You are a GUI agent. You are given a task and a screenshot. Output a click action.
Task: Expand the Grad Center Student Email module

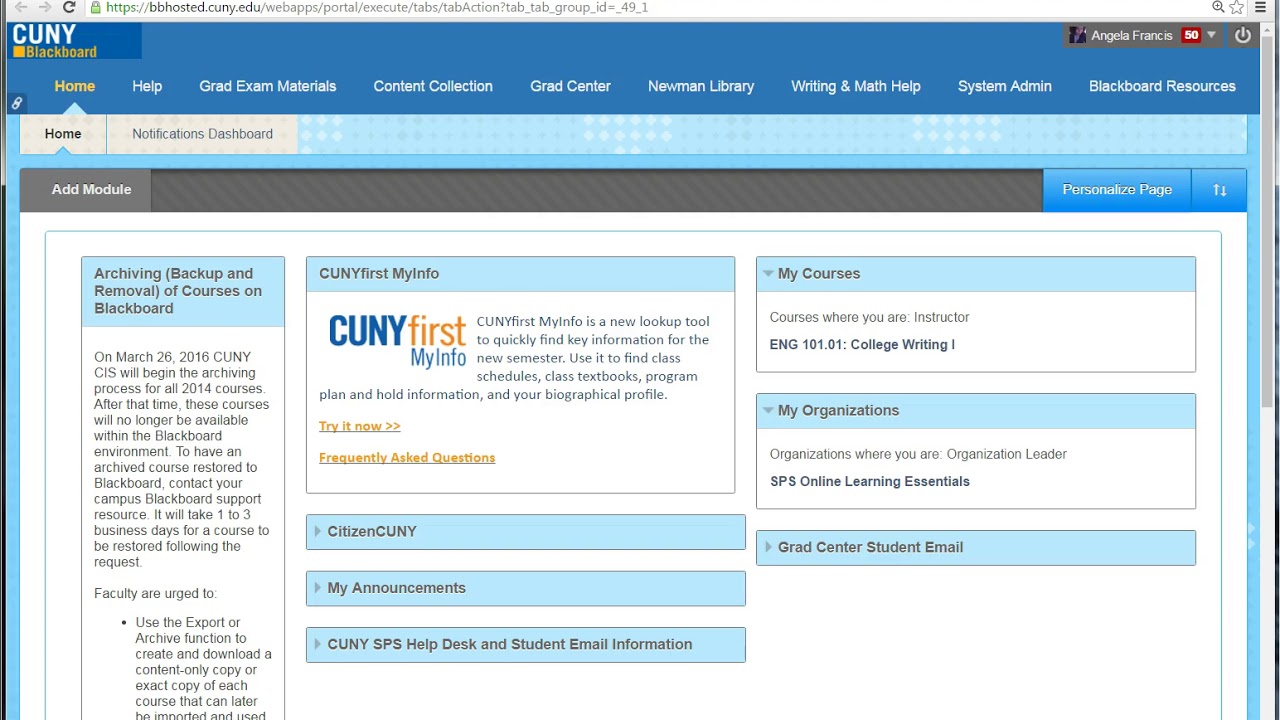(768, 547)
